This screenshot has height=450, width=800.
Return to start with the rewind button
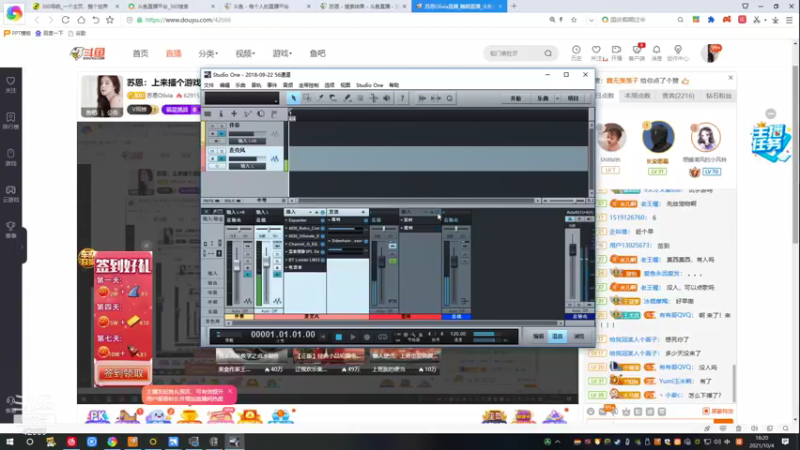323,337
